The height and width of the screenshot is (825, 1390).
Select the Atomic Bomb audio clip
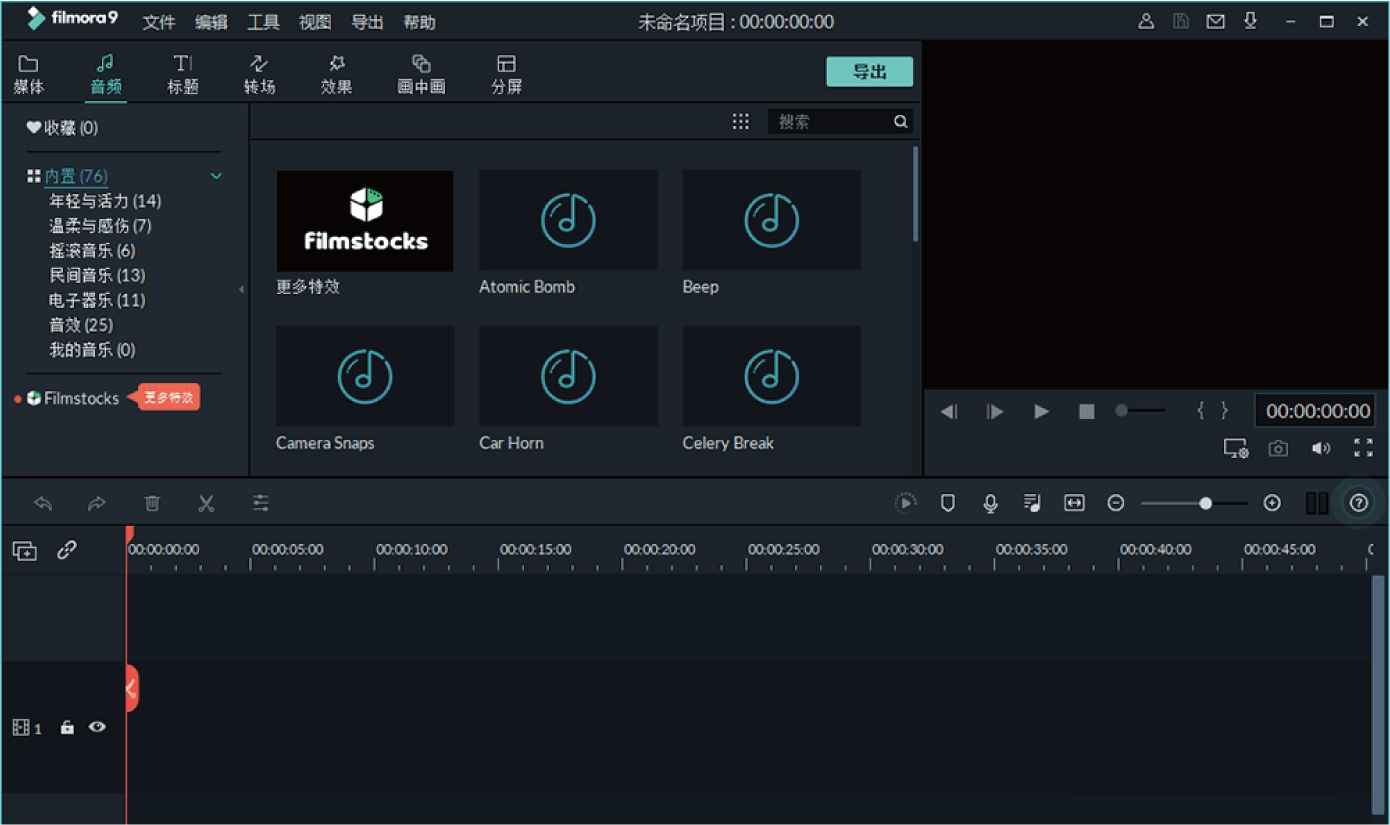[568, 220]
